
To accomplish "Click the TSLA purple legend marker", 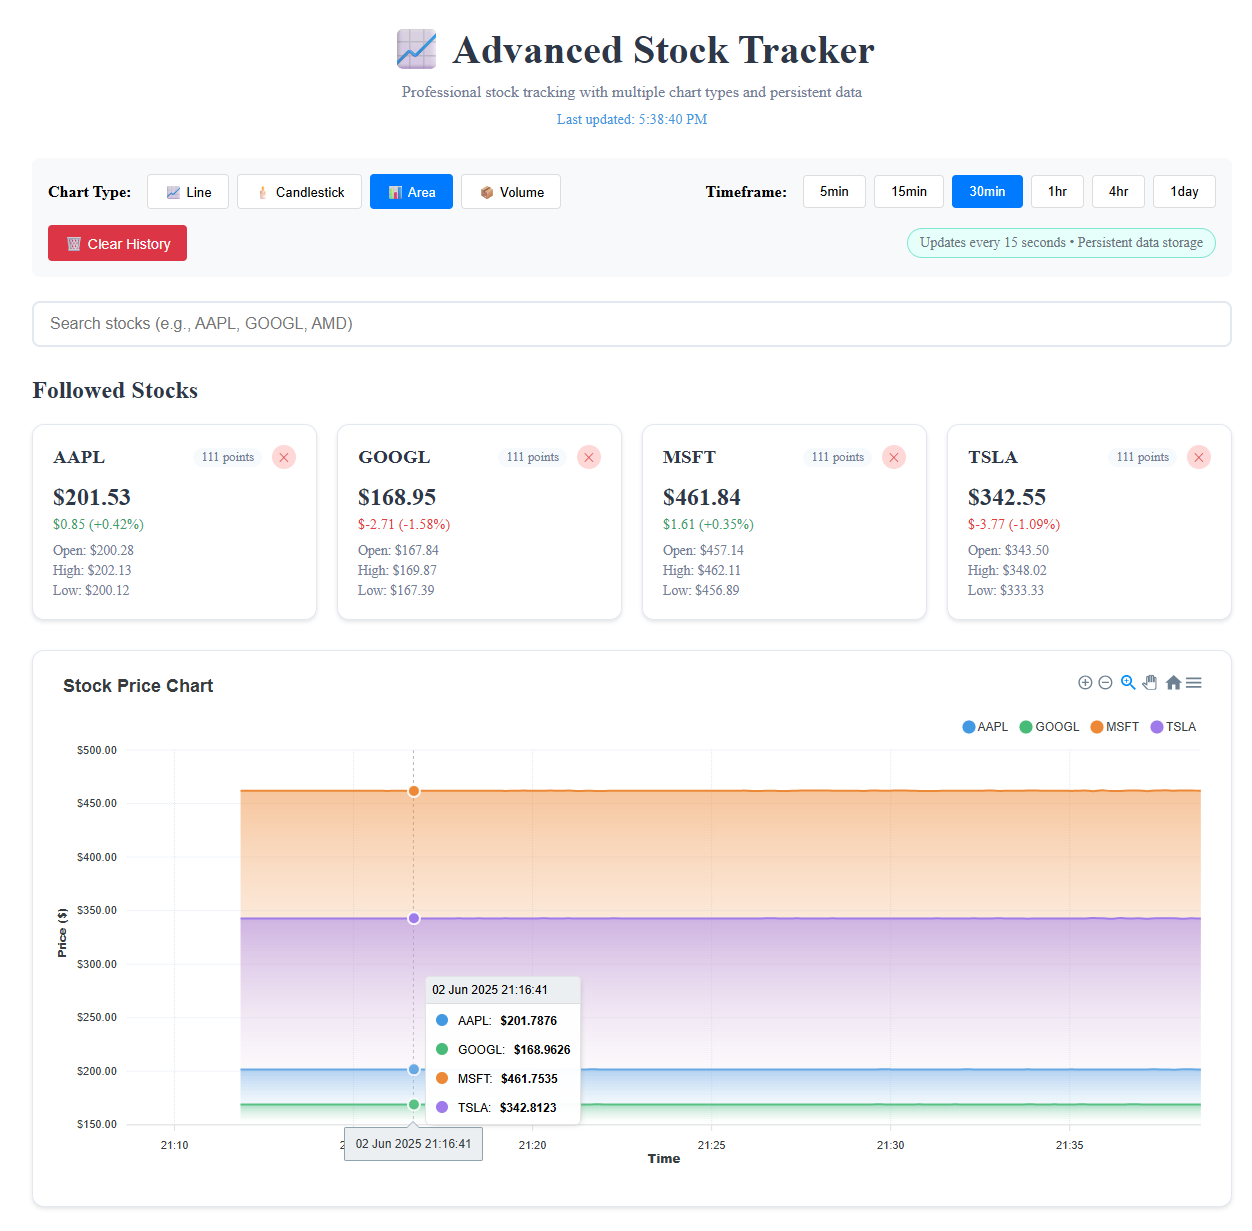I will (x=1157, y=727).
